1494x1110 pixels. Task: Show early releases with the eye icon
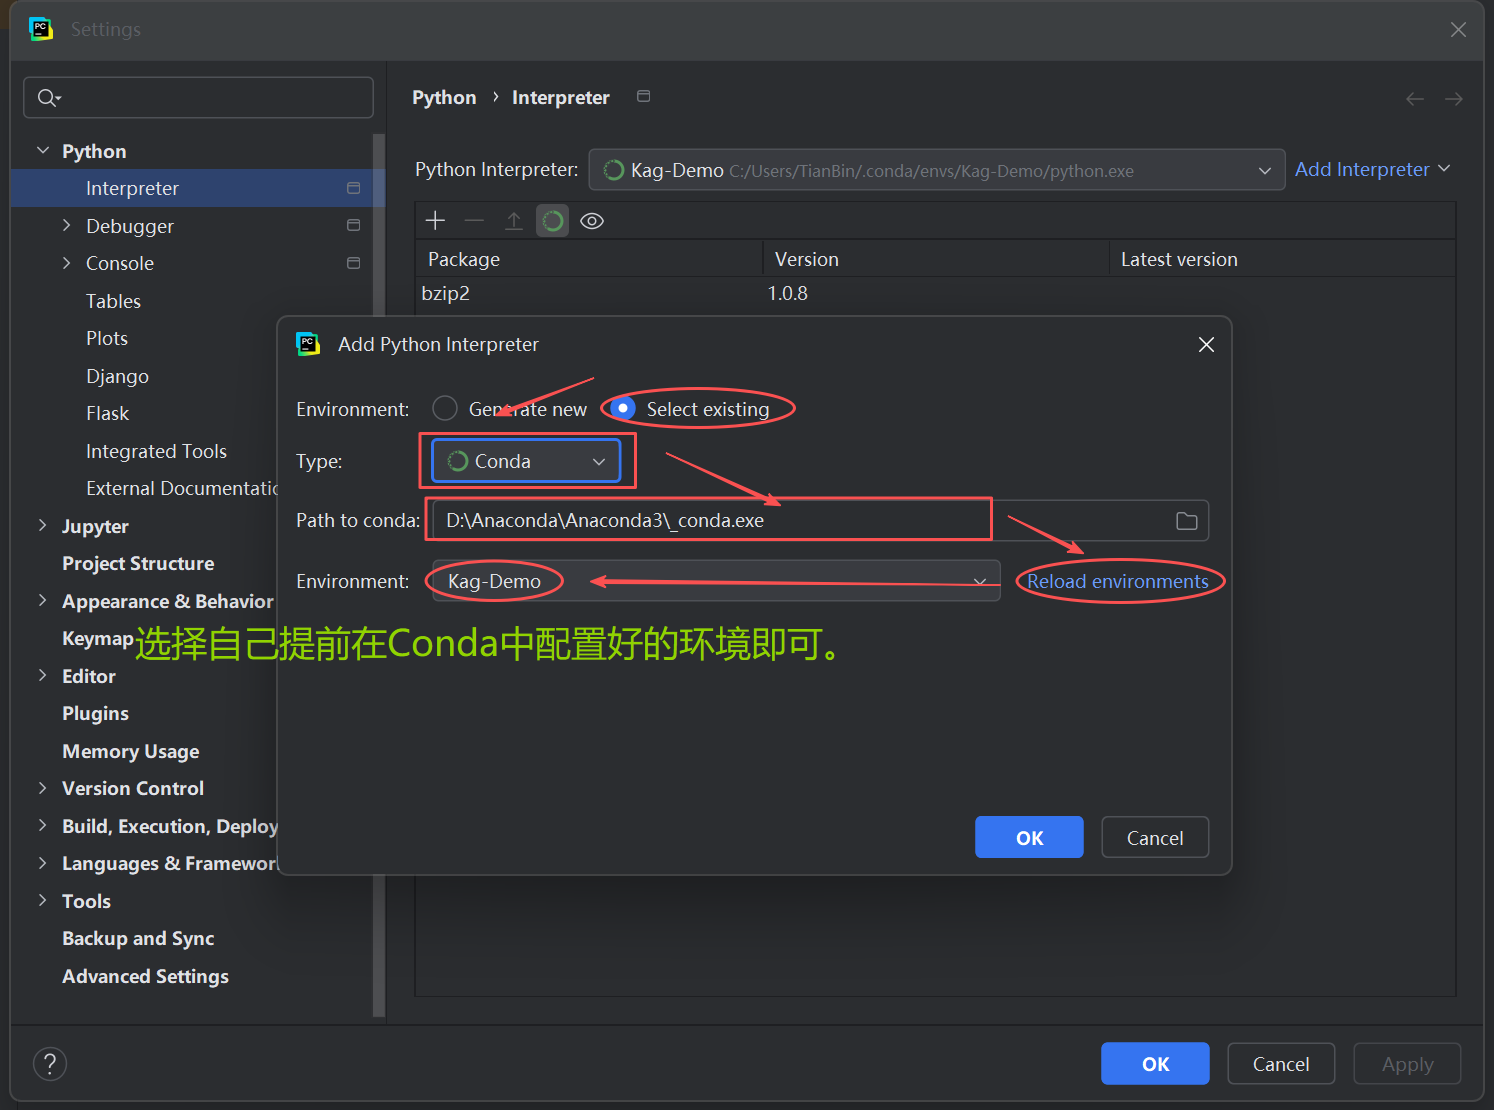pos(591,220)
